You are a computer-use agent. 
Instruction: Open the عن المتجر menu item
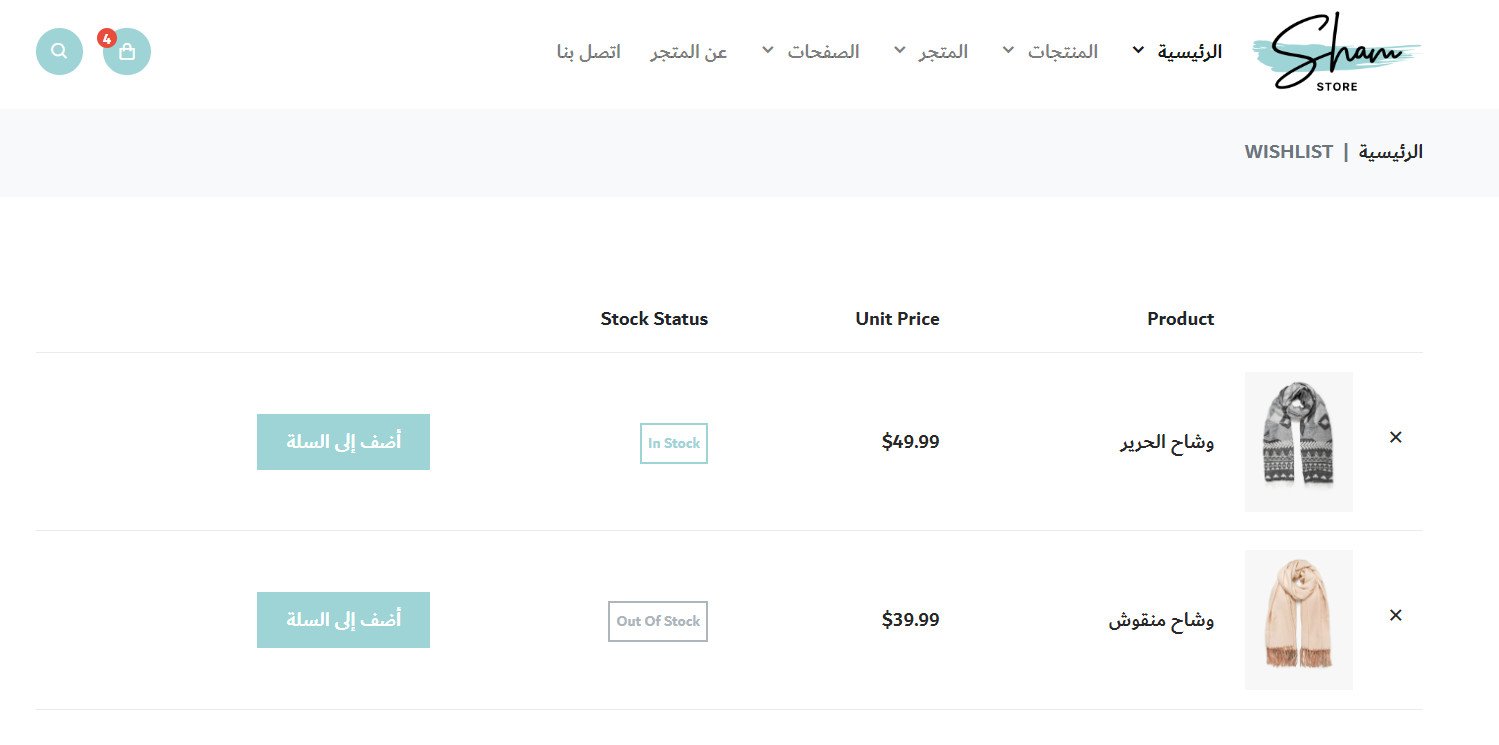(689, 52)
